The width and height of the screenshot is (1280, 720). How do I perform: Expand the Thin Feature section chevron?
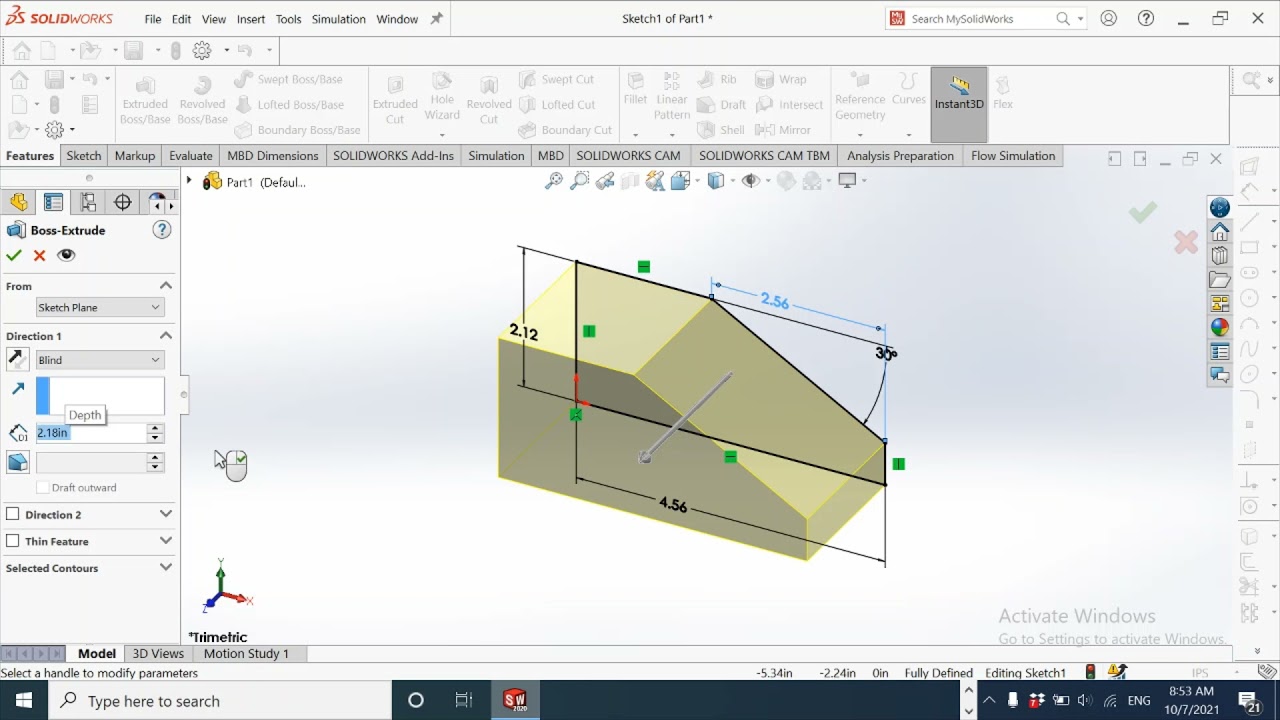click(166, 541)
